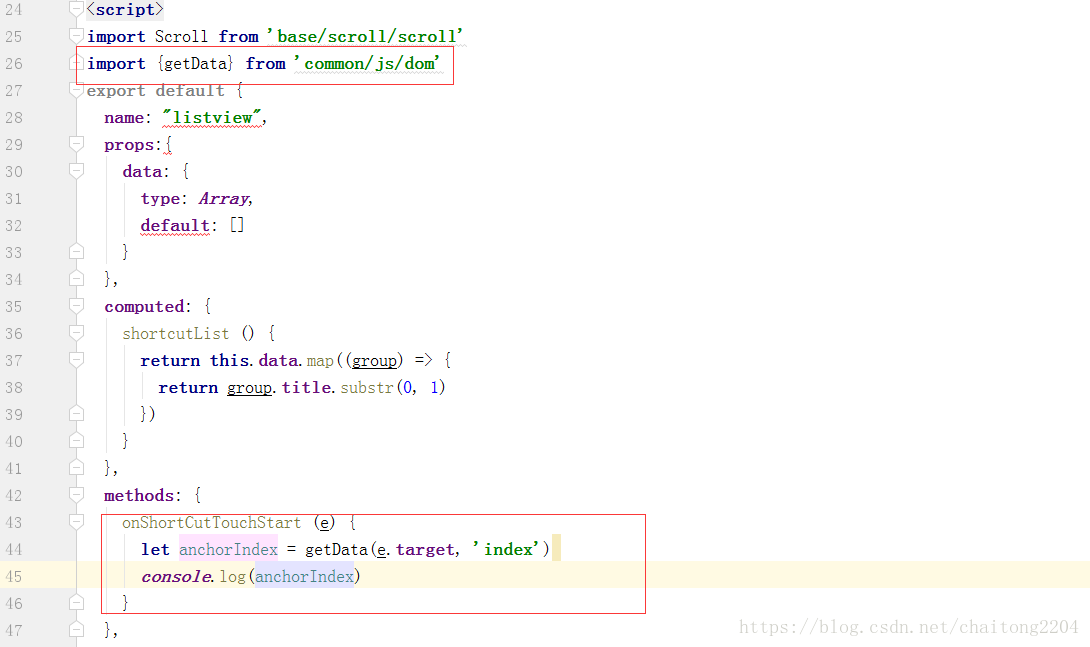This screenshot has width=1090, height=647.
Task: Collapse the props block fold marker on line 29
Action: coord(76,144)
